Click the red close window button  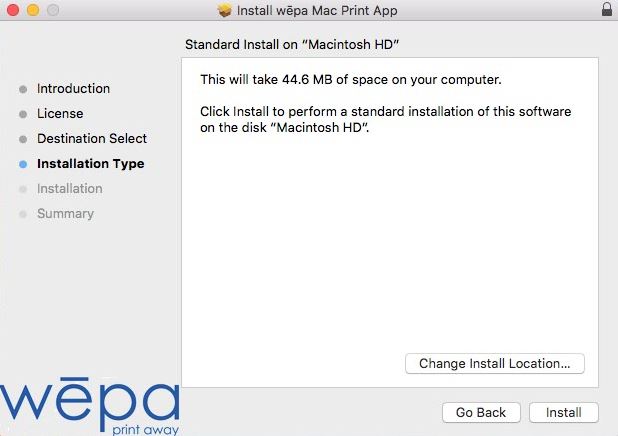click(x=13, y=10)
